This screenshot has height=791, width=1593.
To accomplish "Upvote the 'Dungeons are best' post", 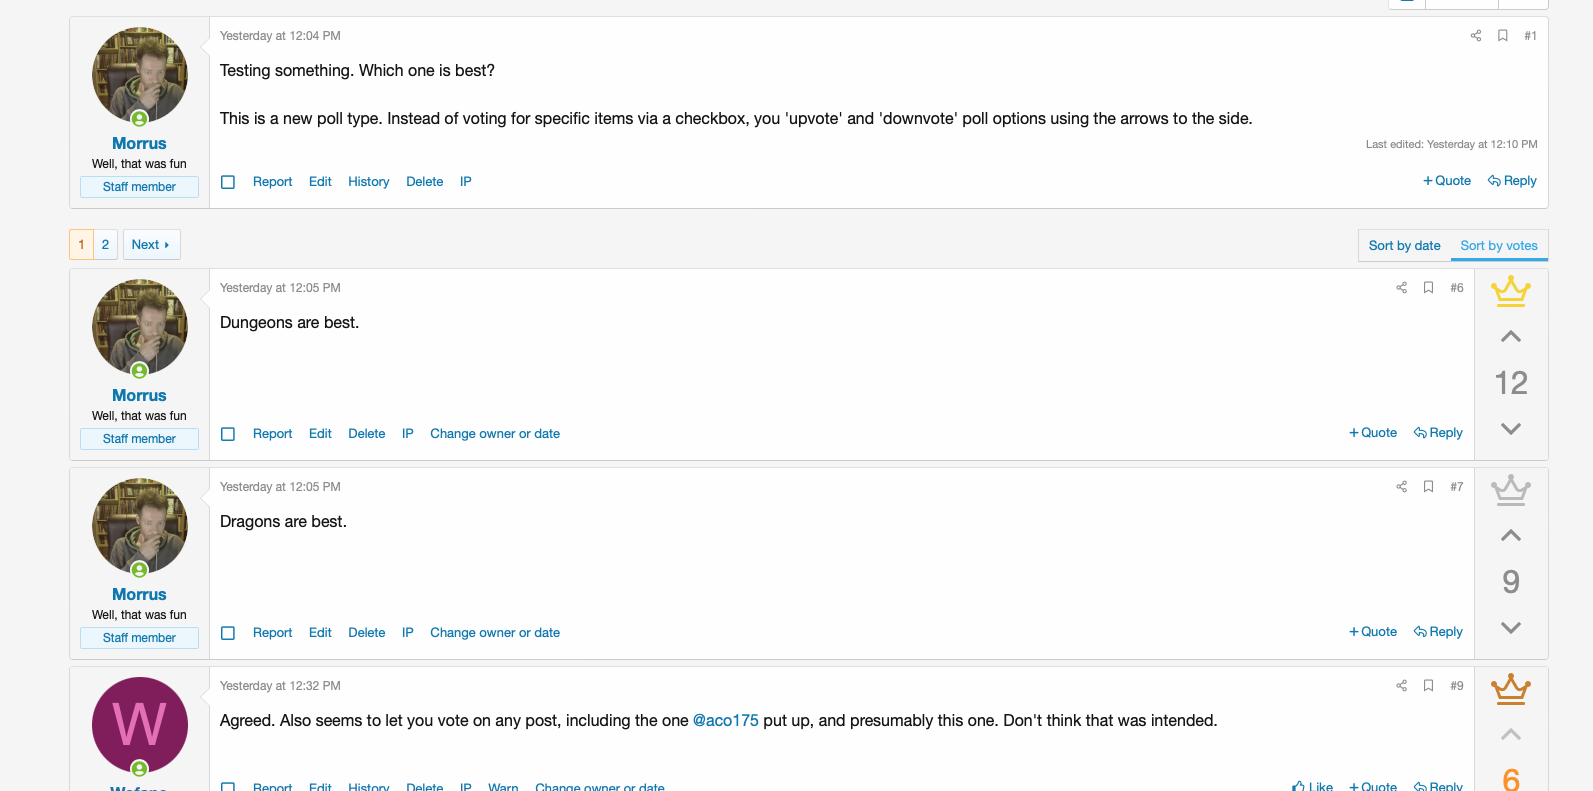I will (x=1510, y=337).
